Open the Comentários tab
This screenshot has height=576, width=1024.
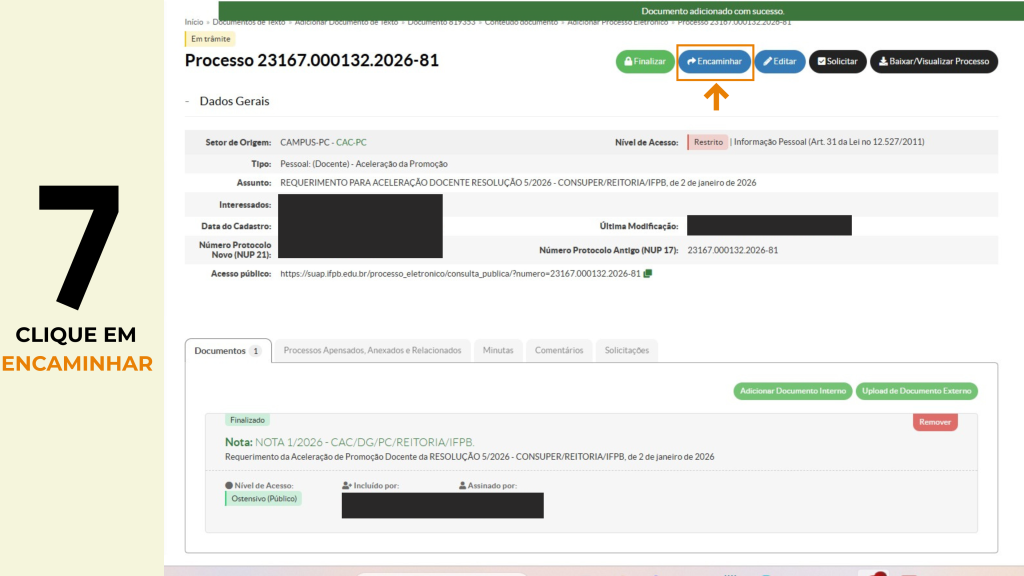coord(559,350)
